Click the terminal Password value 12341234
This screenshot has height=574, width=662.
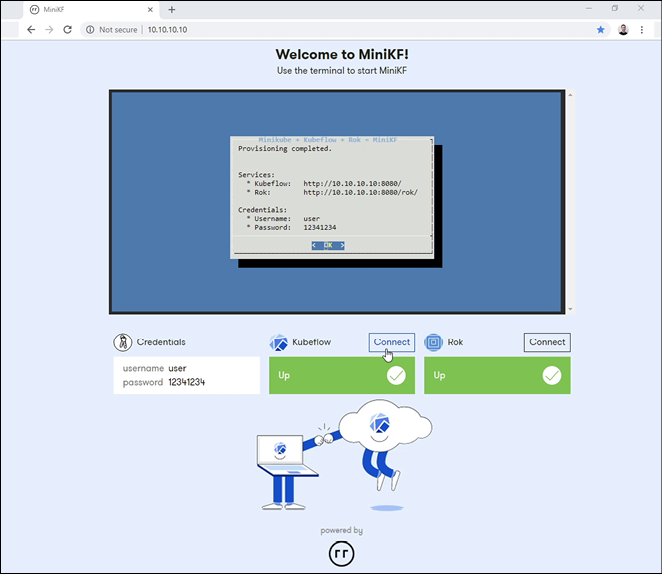320,227
